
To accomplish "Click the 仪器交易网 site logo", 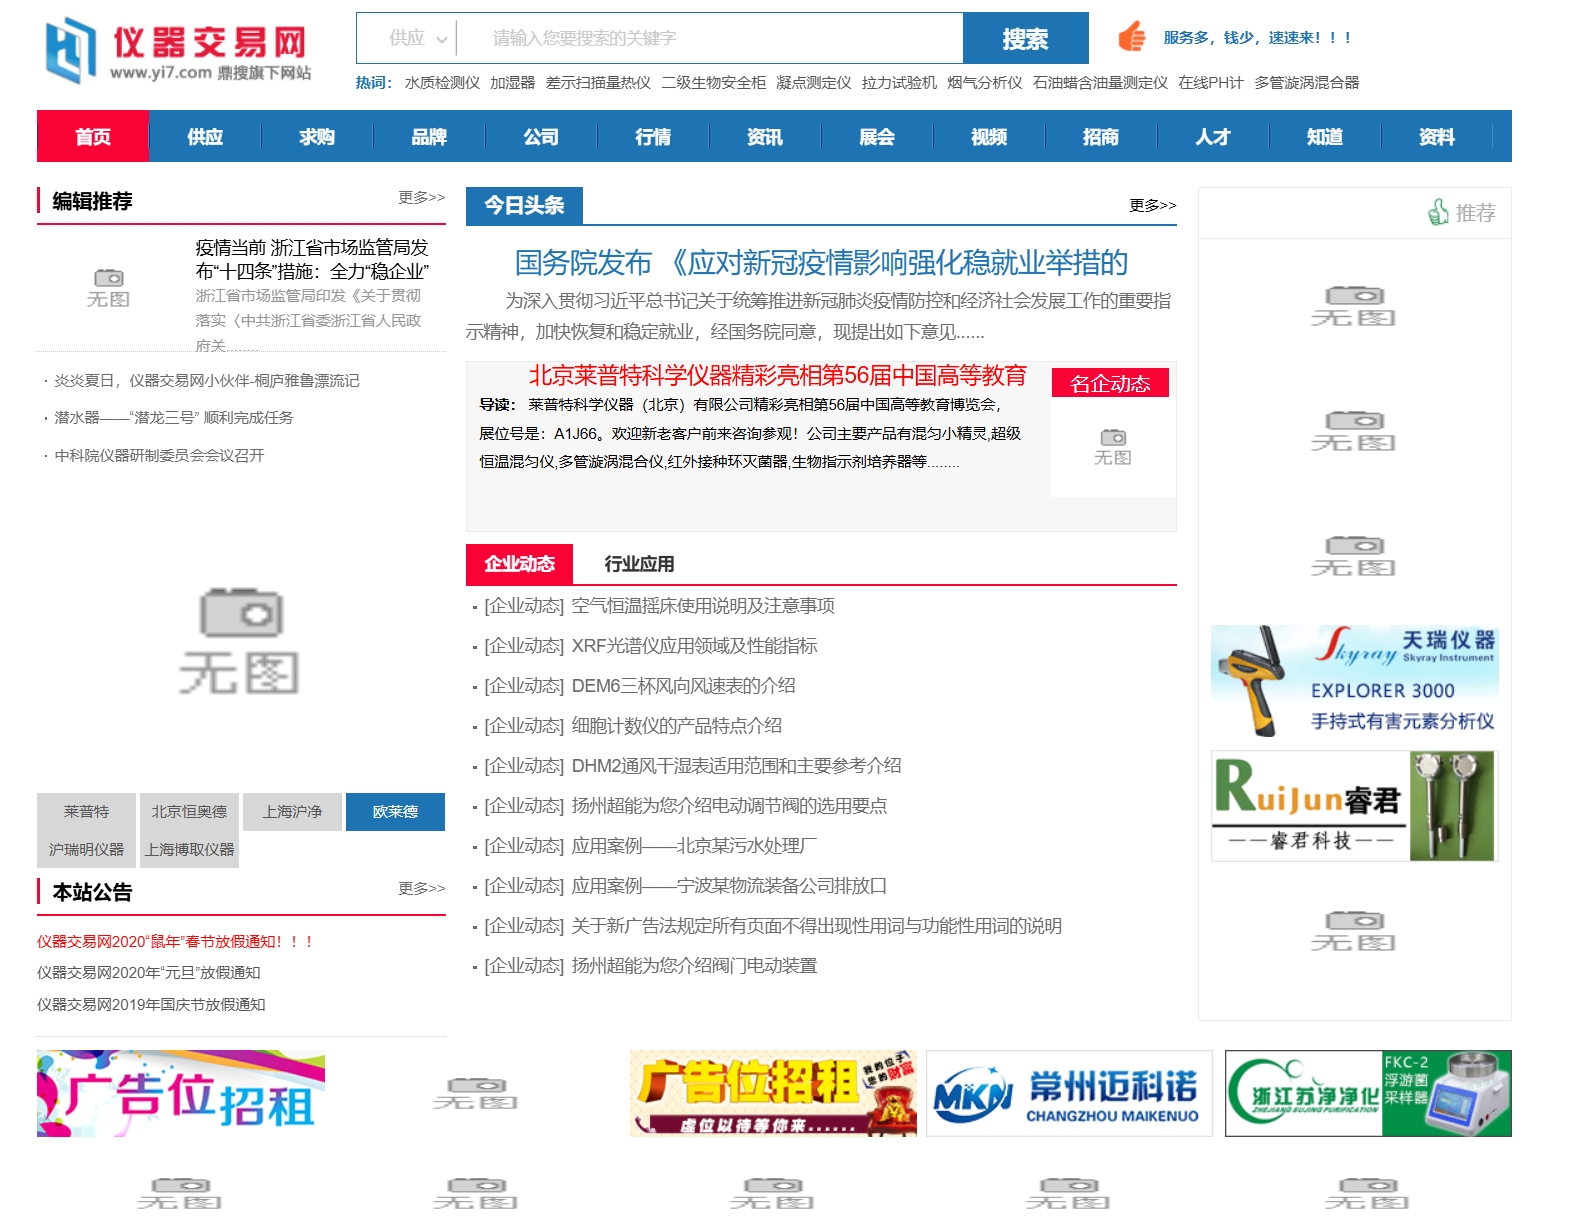I will pos(178,50).
